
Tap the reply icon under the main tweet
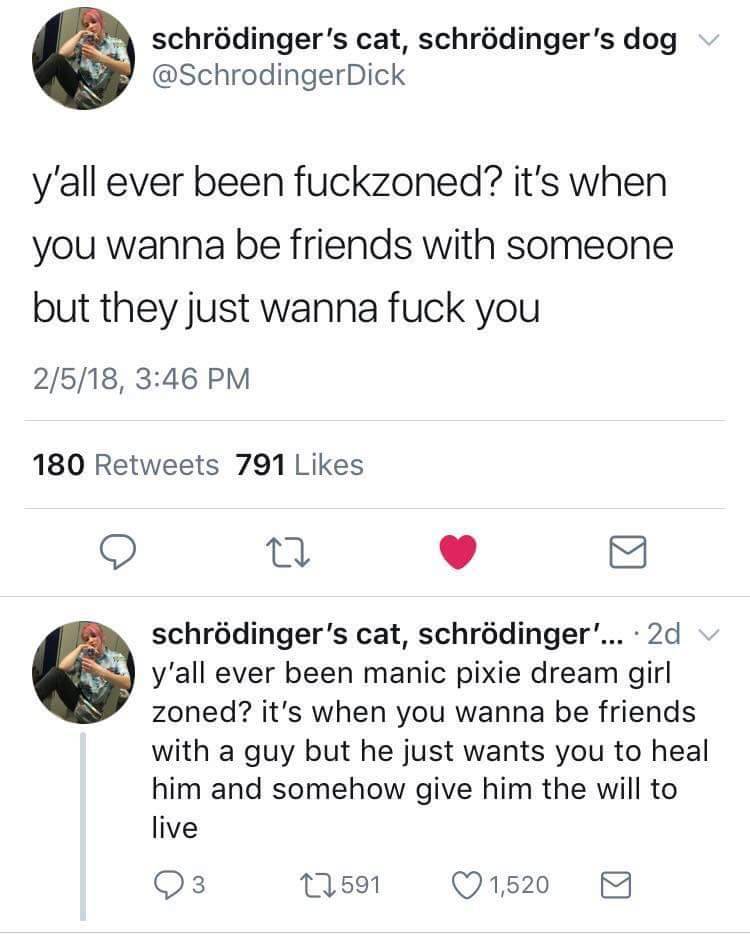coord(118,551)
